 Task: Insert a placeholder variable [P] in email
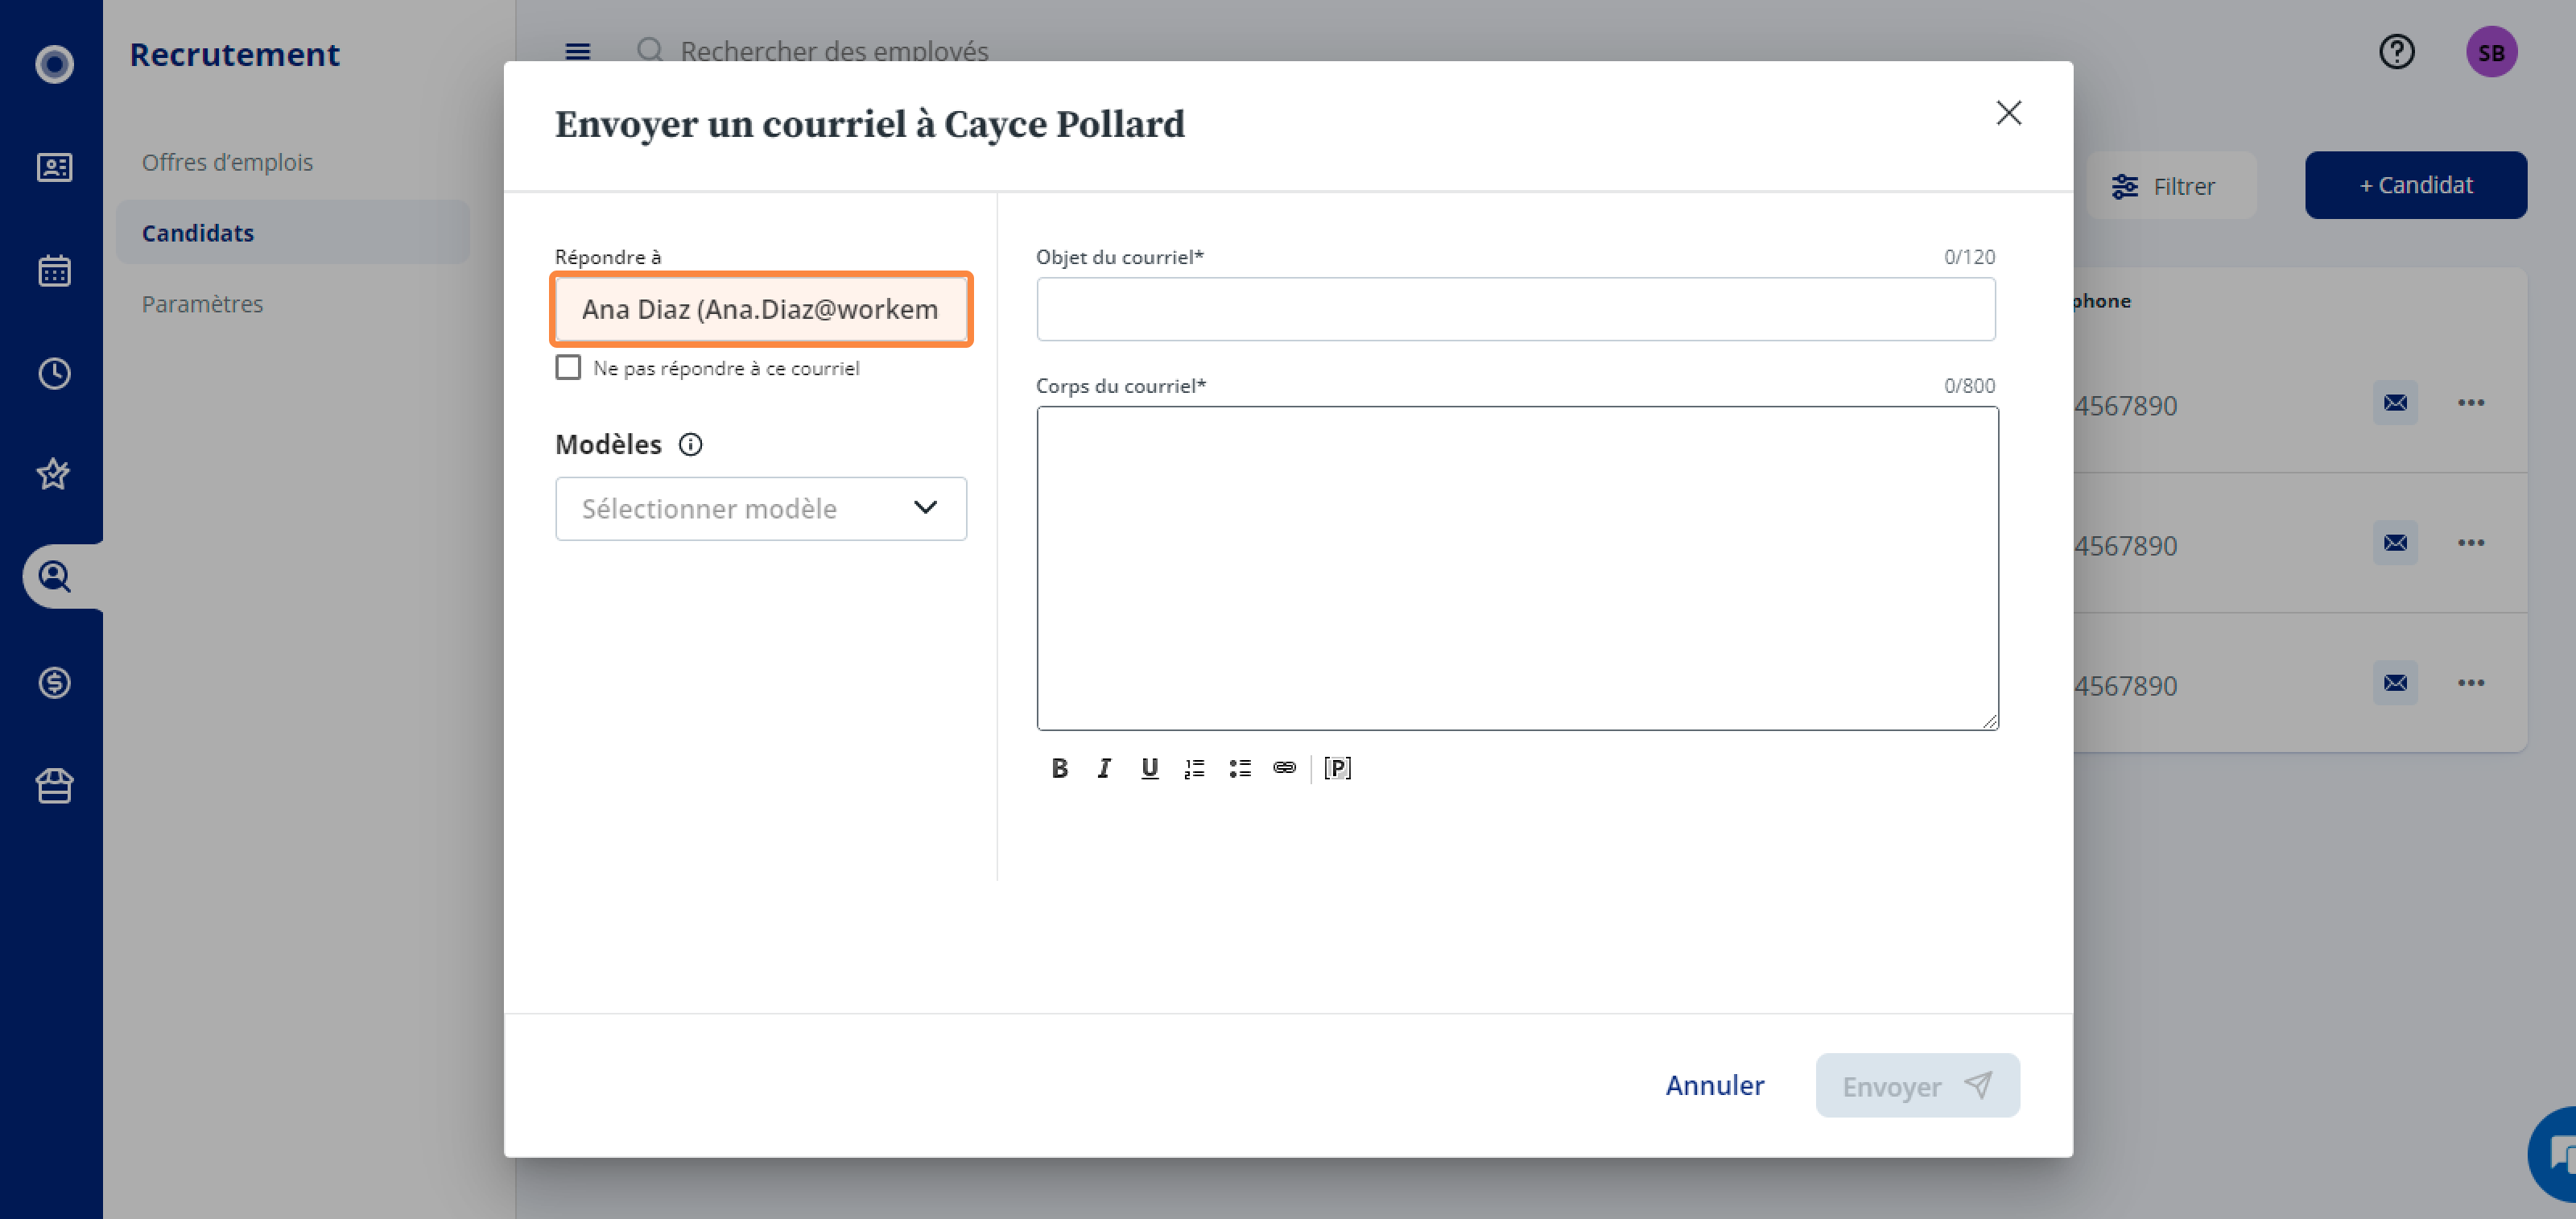[1337, 768]
